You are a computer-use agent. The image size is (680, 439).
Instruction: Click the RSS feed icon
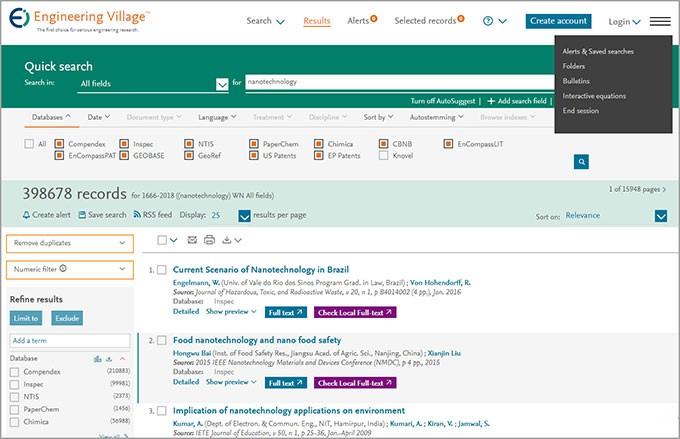tap(137, 214)
